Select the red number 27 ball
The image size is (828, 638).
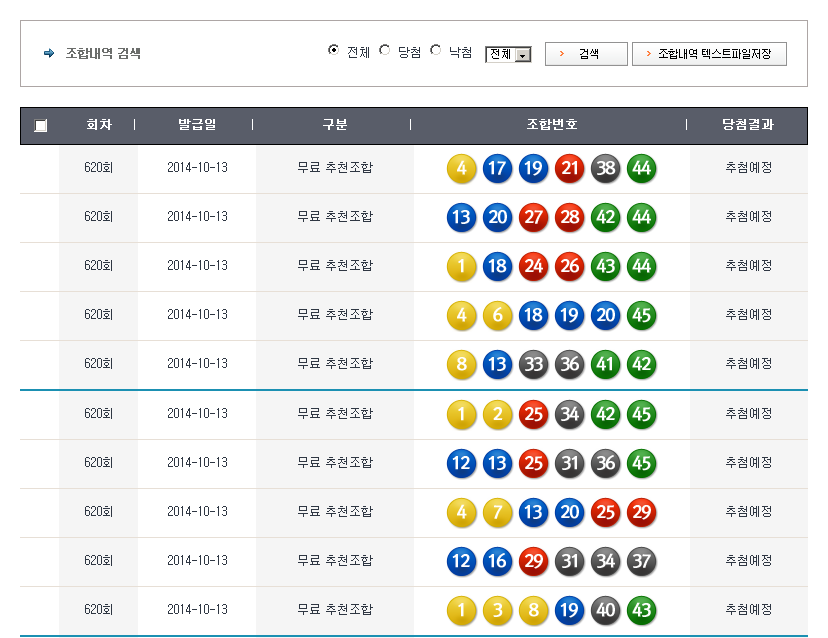[533, 217]
